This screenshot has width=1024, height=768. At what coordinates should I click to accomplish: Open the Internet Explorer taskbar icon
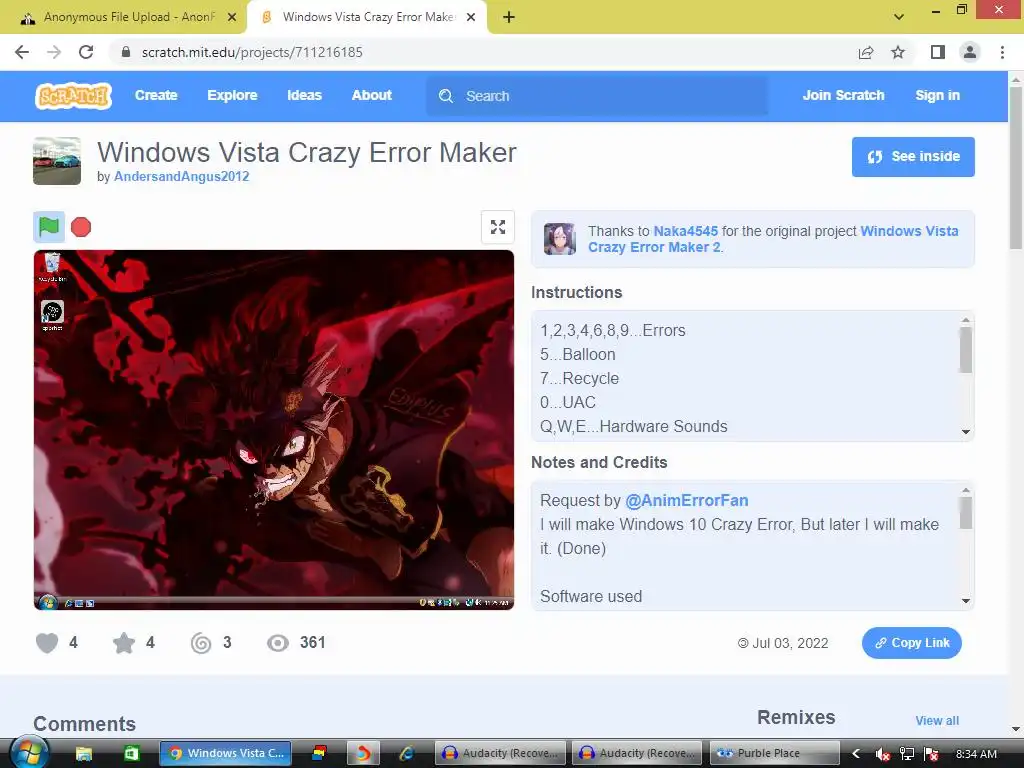pos(406,753)
